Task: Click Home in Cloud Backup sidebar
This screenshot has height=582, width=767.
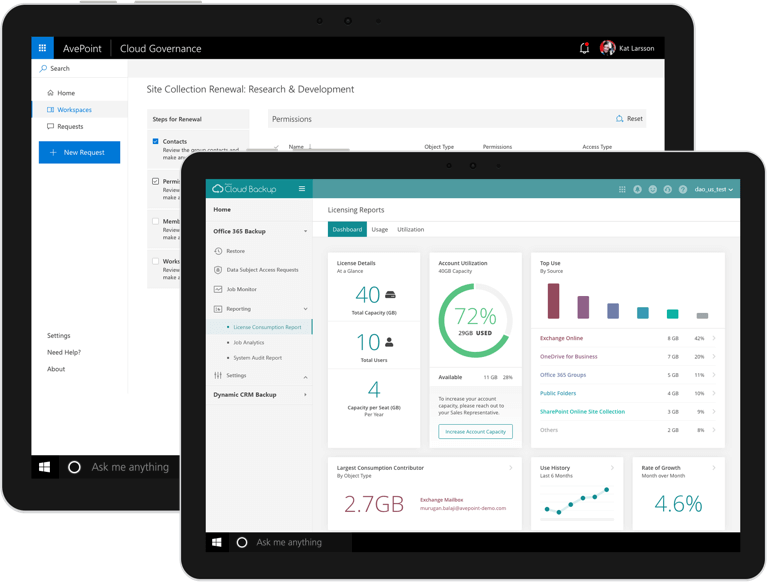Action: (222, 209)
